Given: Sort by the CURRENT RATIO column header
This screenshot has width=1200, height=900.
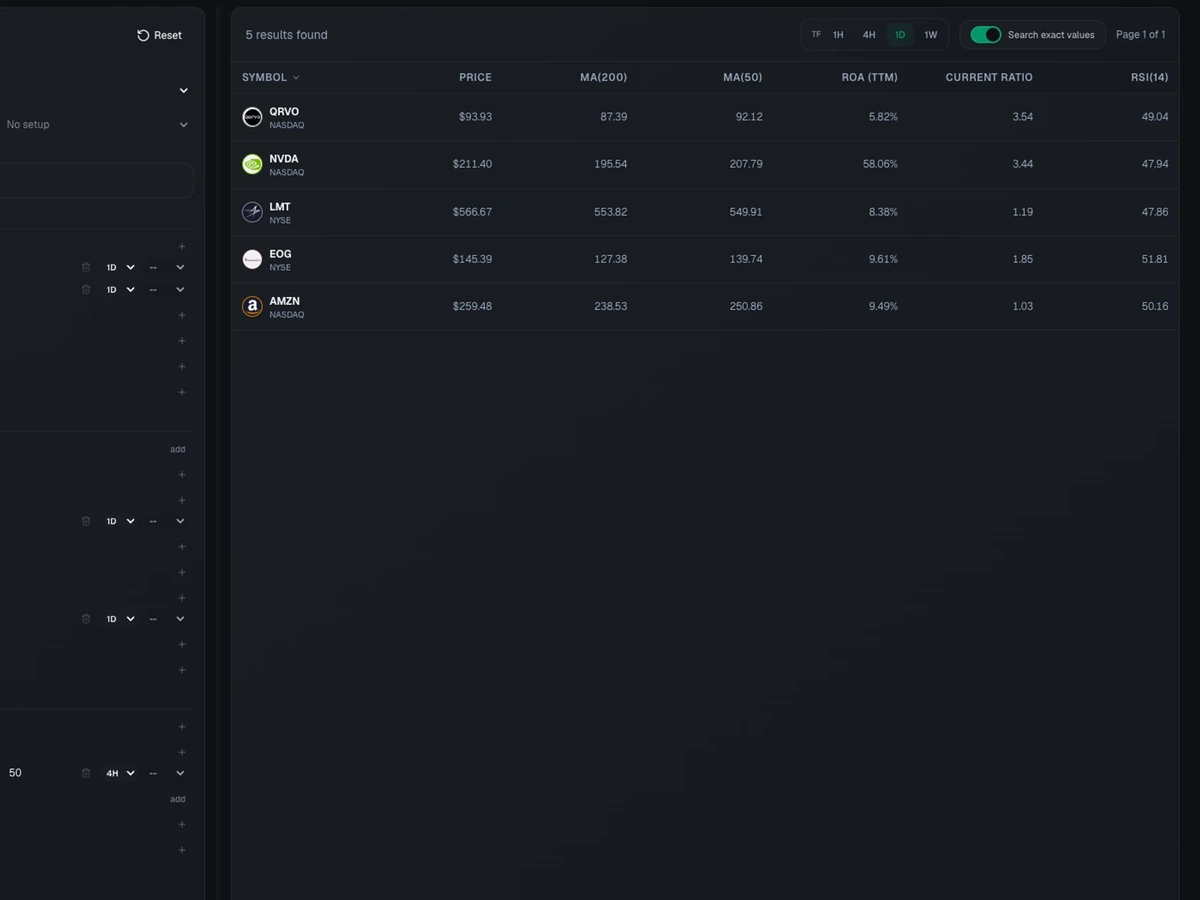Looking at the screenshot, I should [989, 78].
